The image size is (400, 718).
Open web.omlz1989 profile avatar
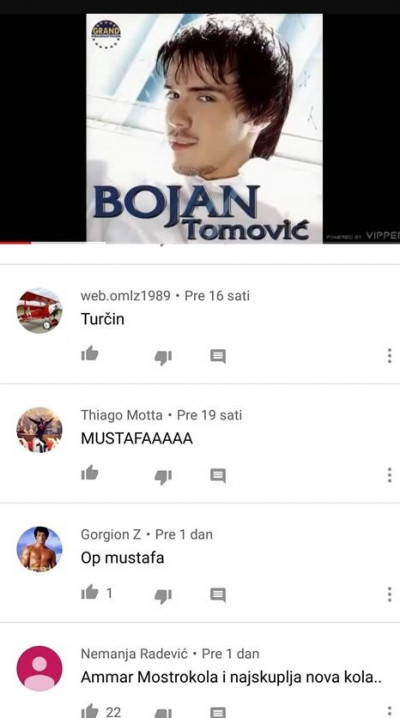pyautogui.click(x=39, y=310)
